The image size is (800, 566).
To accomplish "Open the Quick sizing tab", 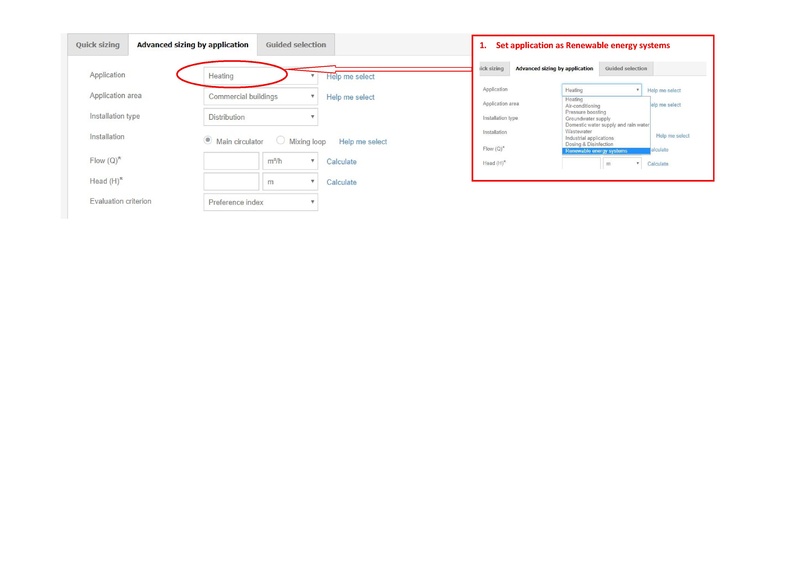I will [97, 45].
